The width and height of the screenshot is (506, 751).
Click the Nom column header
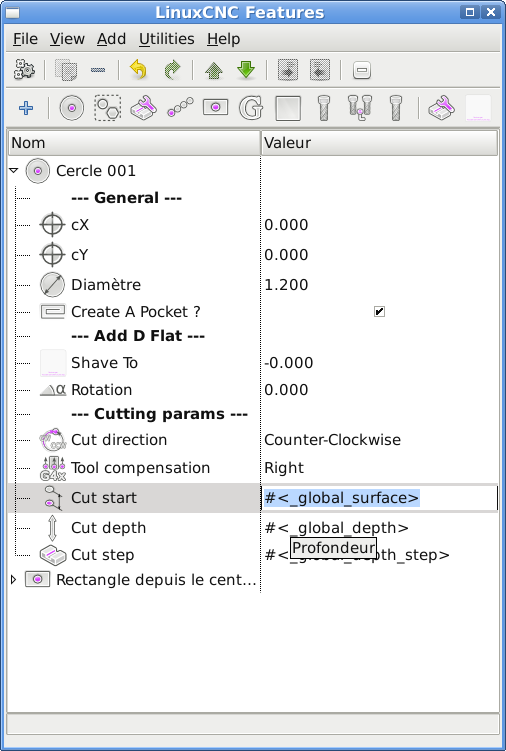134,143
